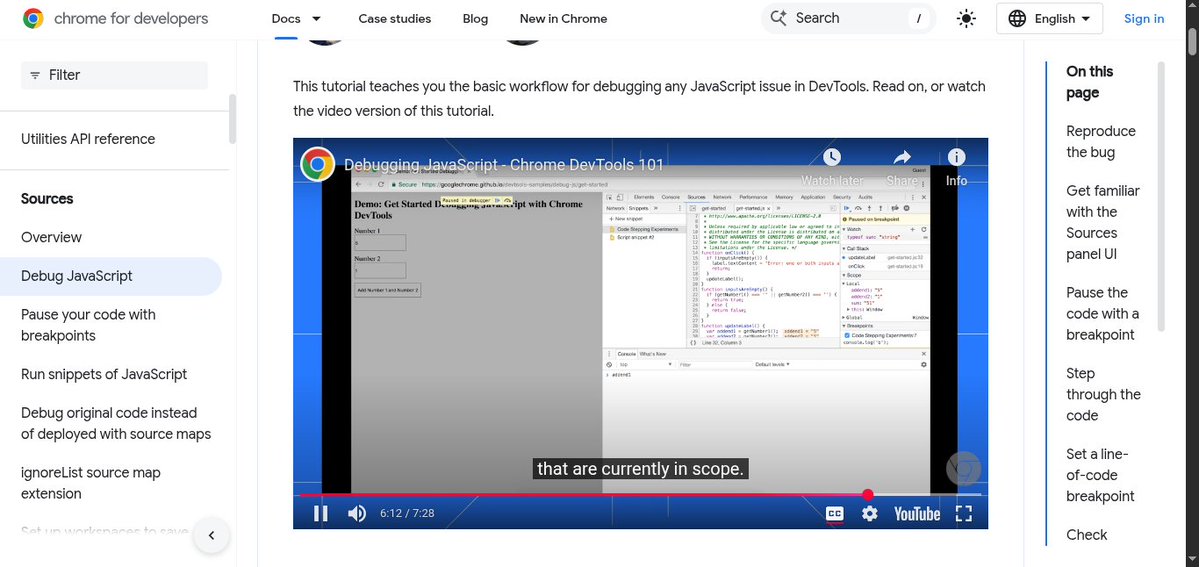Open Debug original code with source maps
The image size is (1199, 567).
pos(116,423)
